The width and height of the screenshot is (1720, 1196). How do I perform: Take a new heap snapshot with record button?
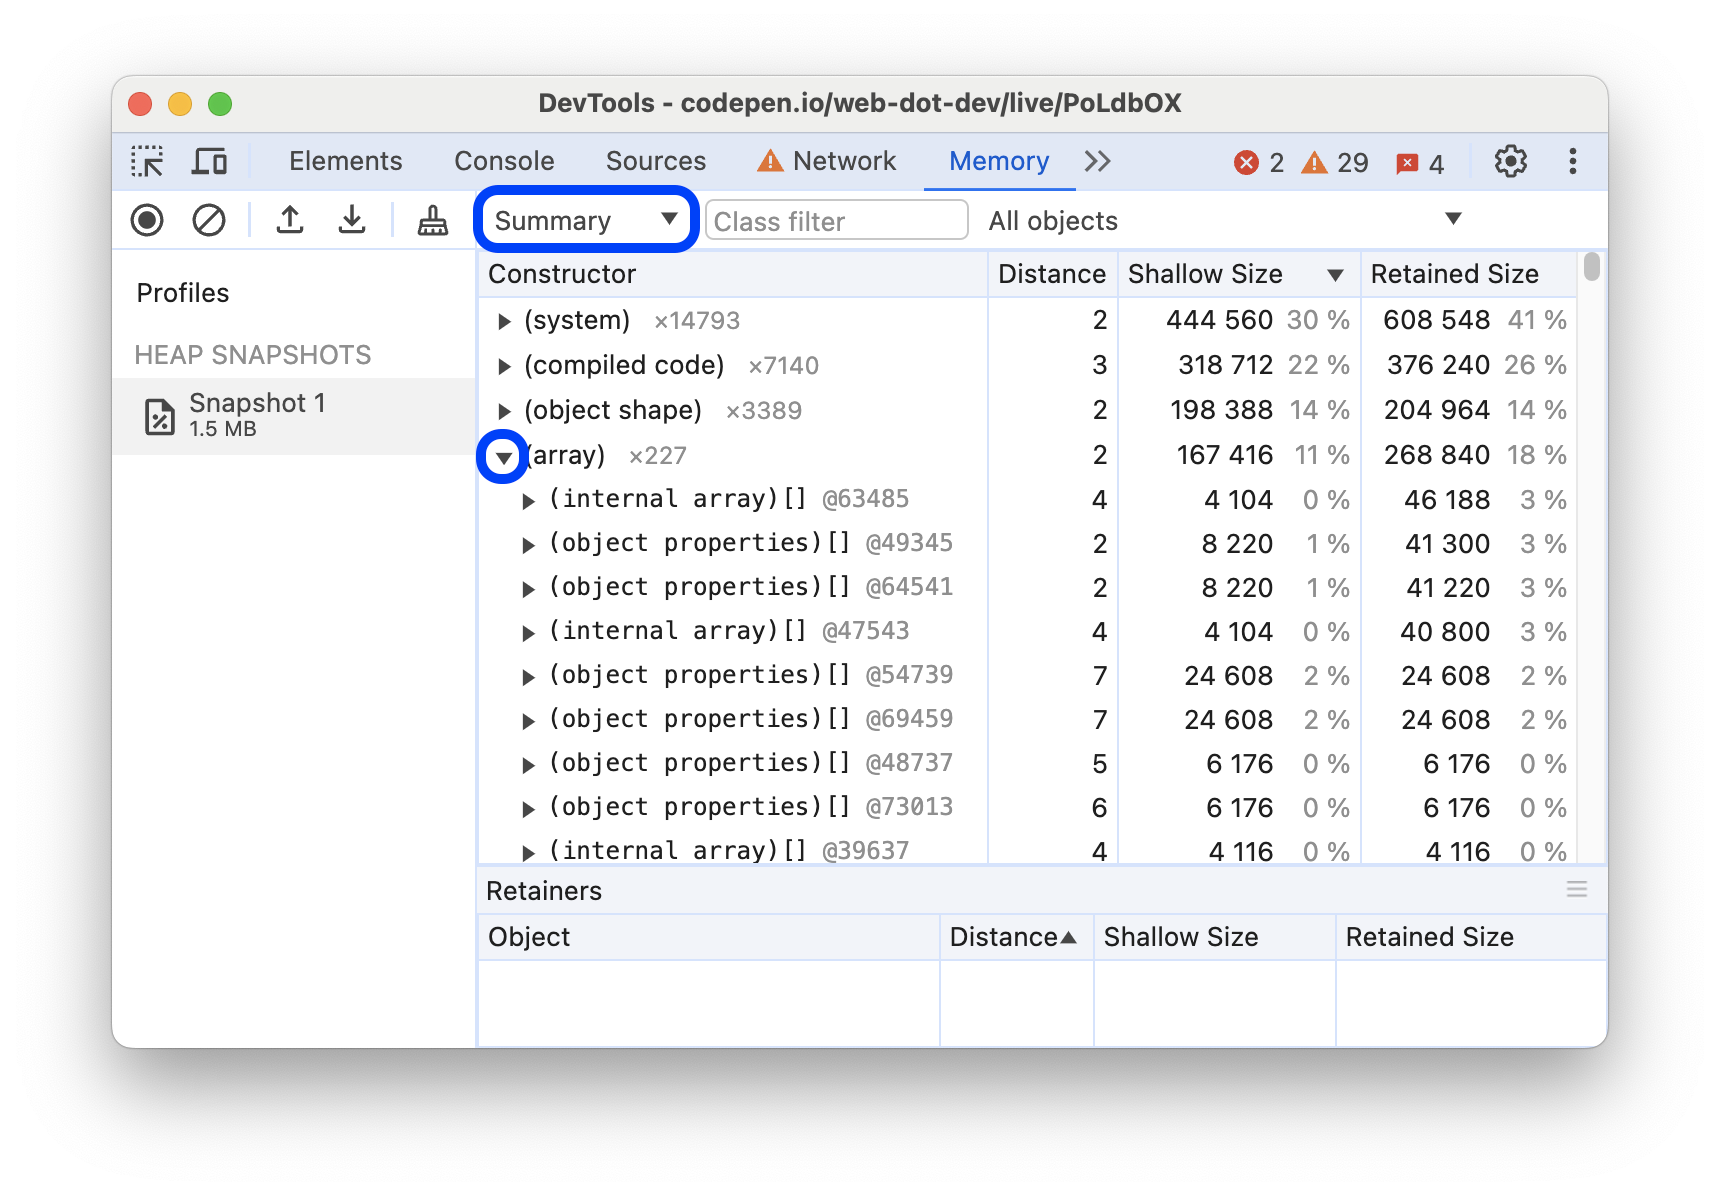point(146,220)
